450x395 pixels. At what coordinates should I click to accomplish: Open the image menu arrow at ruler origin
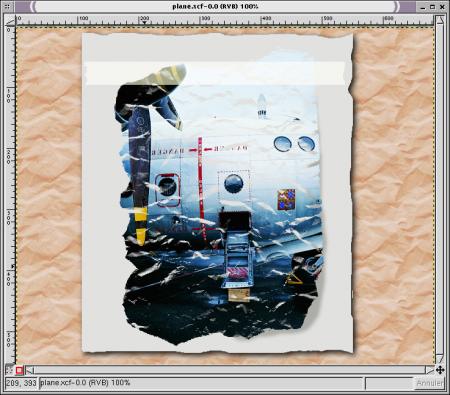tap(10, 22)
